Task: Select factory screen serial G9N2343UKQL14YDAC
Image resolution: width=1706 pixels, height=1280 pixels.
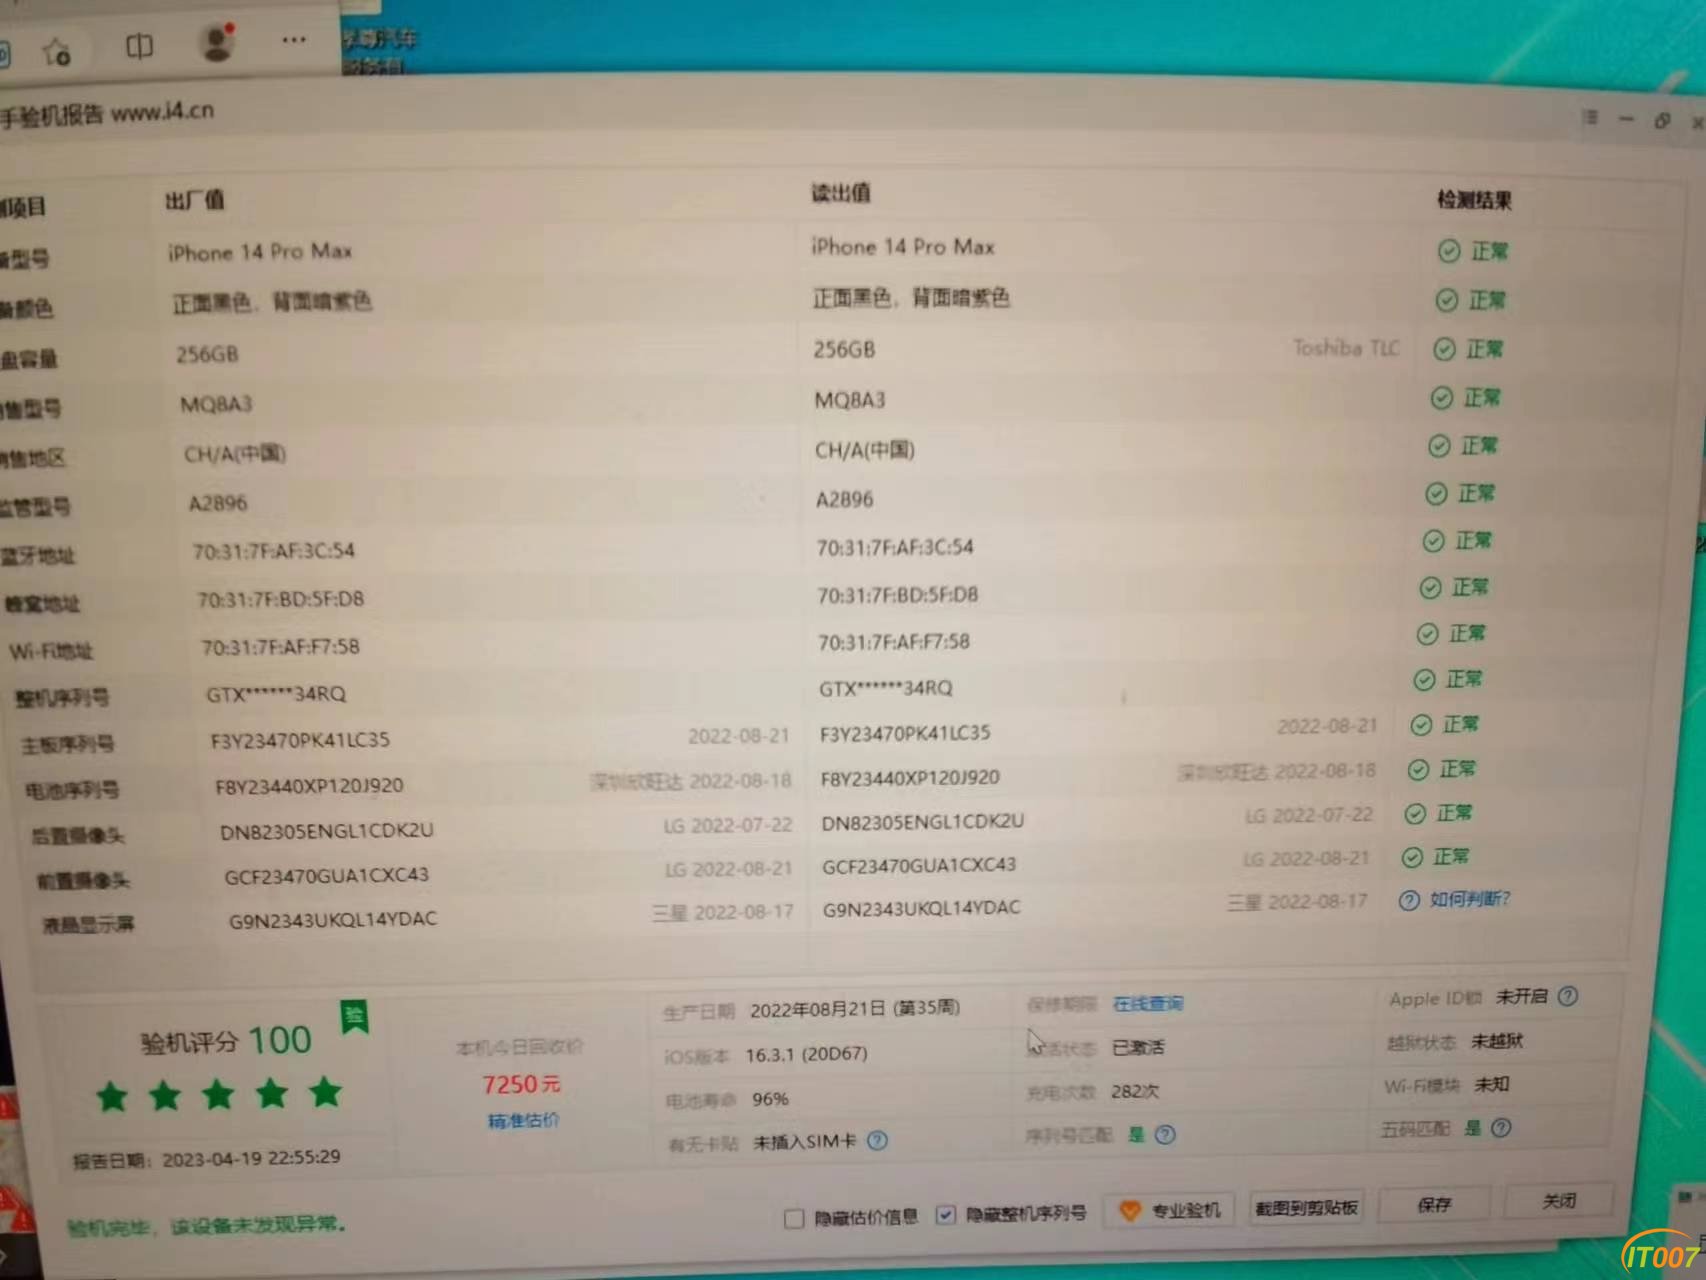Action: coord(333,920)
